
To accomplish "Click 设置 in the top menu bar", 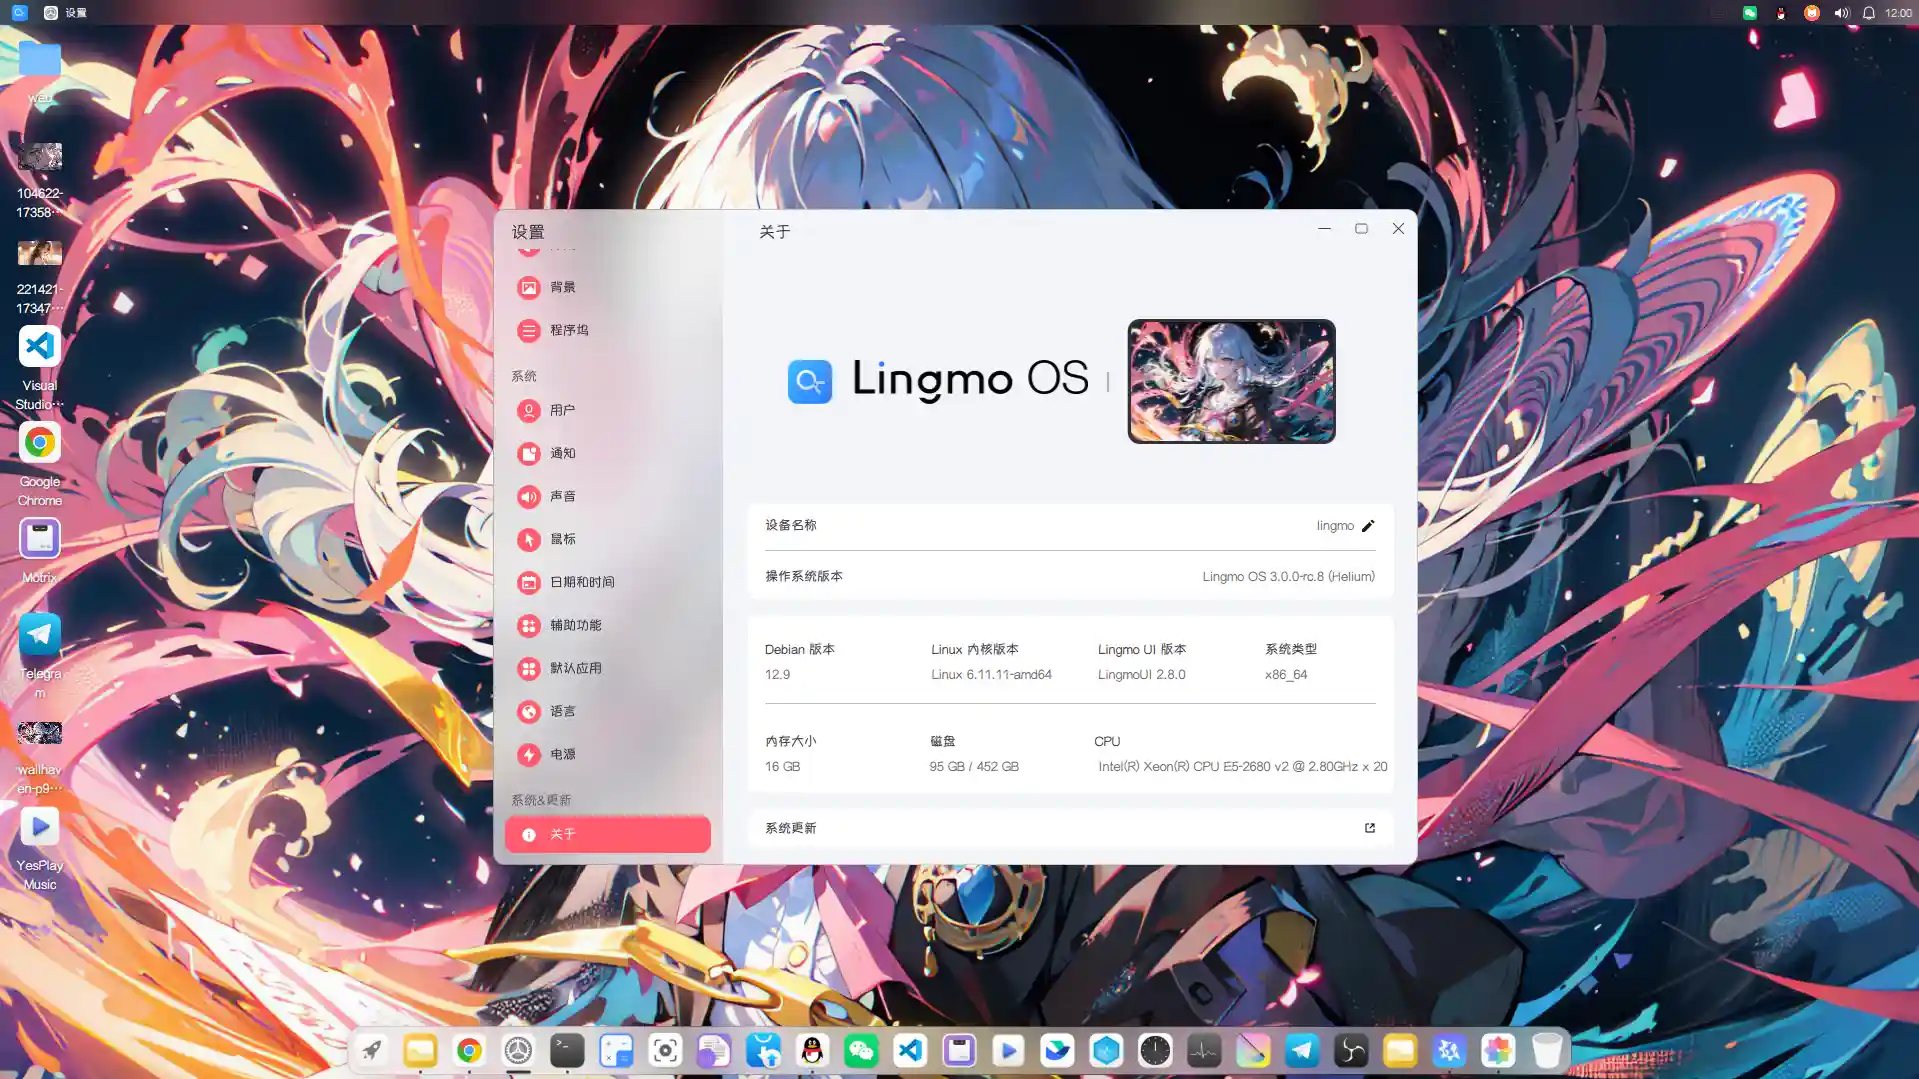I will click(75, 12).
